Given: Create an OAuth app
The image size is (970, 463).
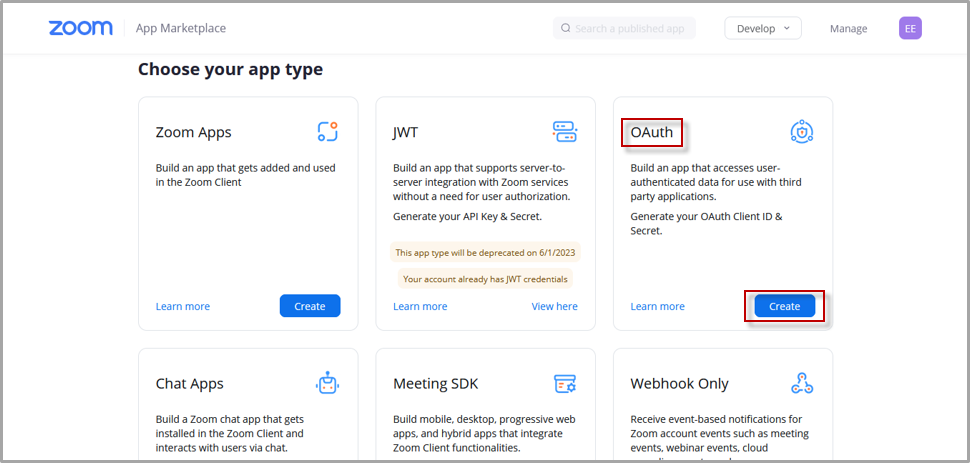Looking at the screenshot, I should point(784,306).
